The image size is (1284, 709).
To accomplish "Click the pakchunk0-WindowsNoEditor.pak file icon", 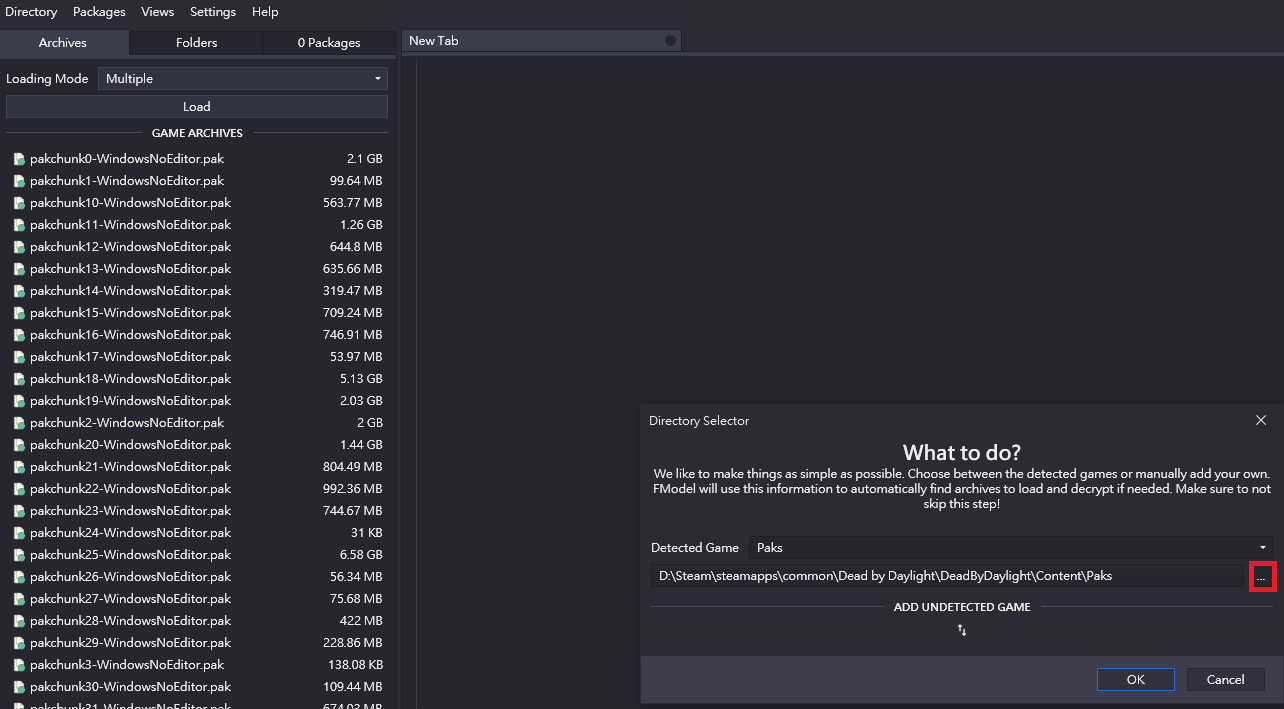I will 19,159.
